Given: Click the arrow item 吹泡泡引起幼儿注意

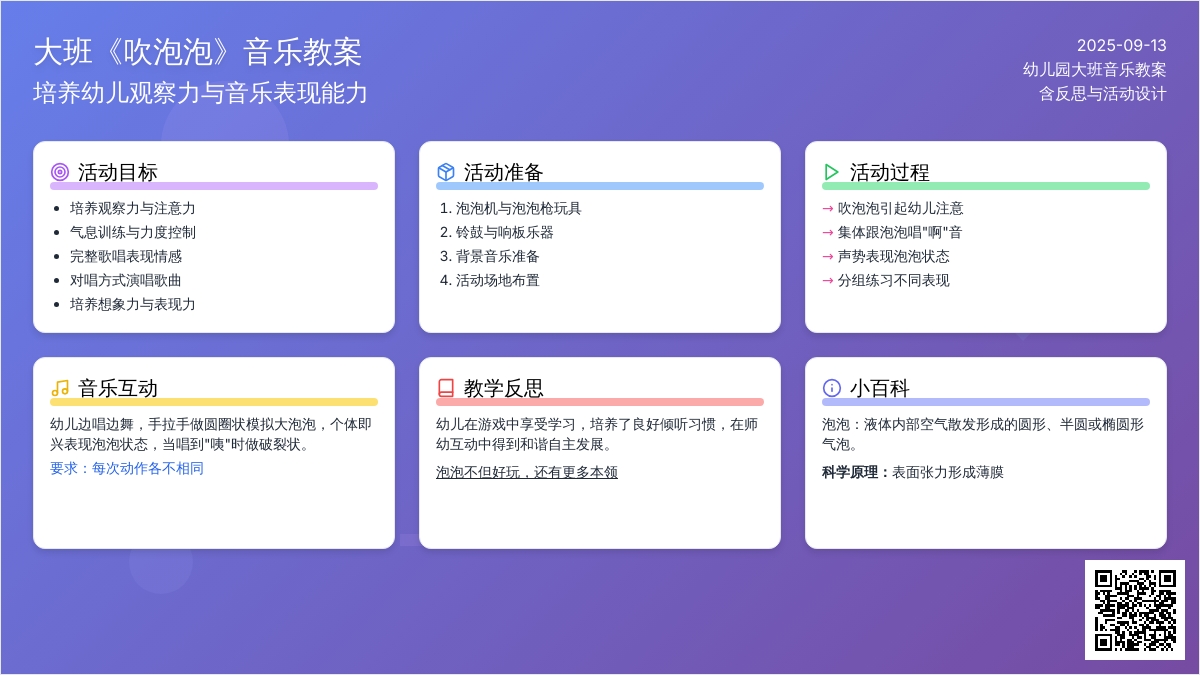Looking at the screenshot, I should (900, 208).
